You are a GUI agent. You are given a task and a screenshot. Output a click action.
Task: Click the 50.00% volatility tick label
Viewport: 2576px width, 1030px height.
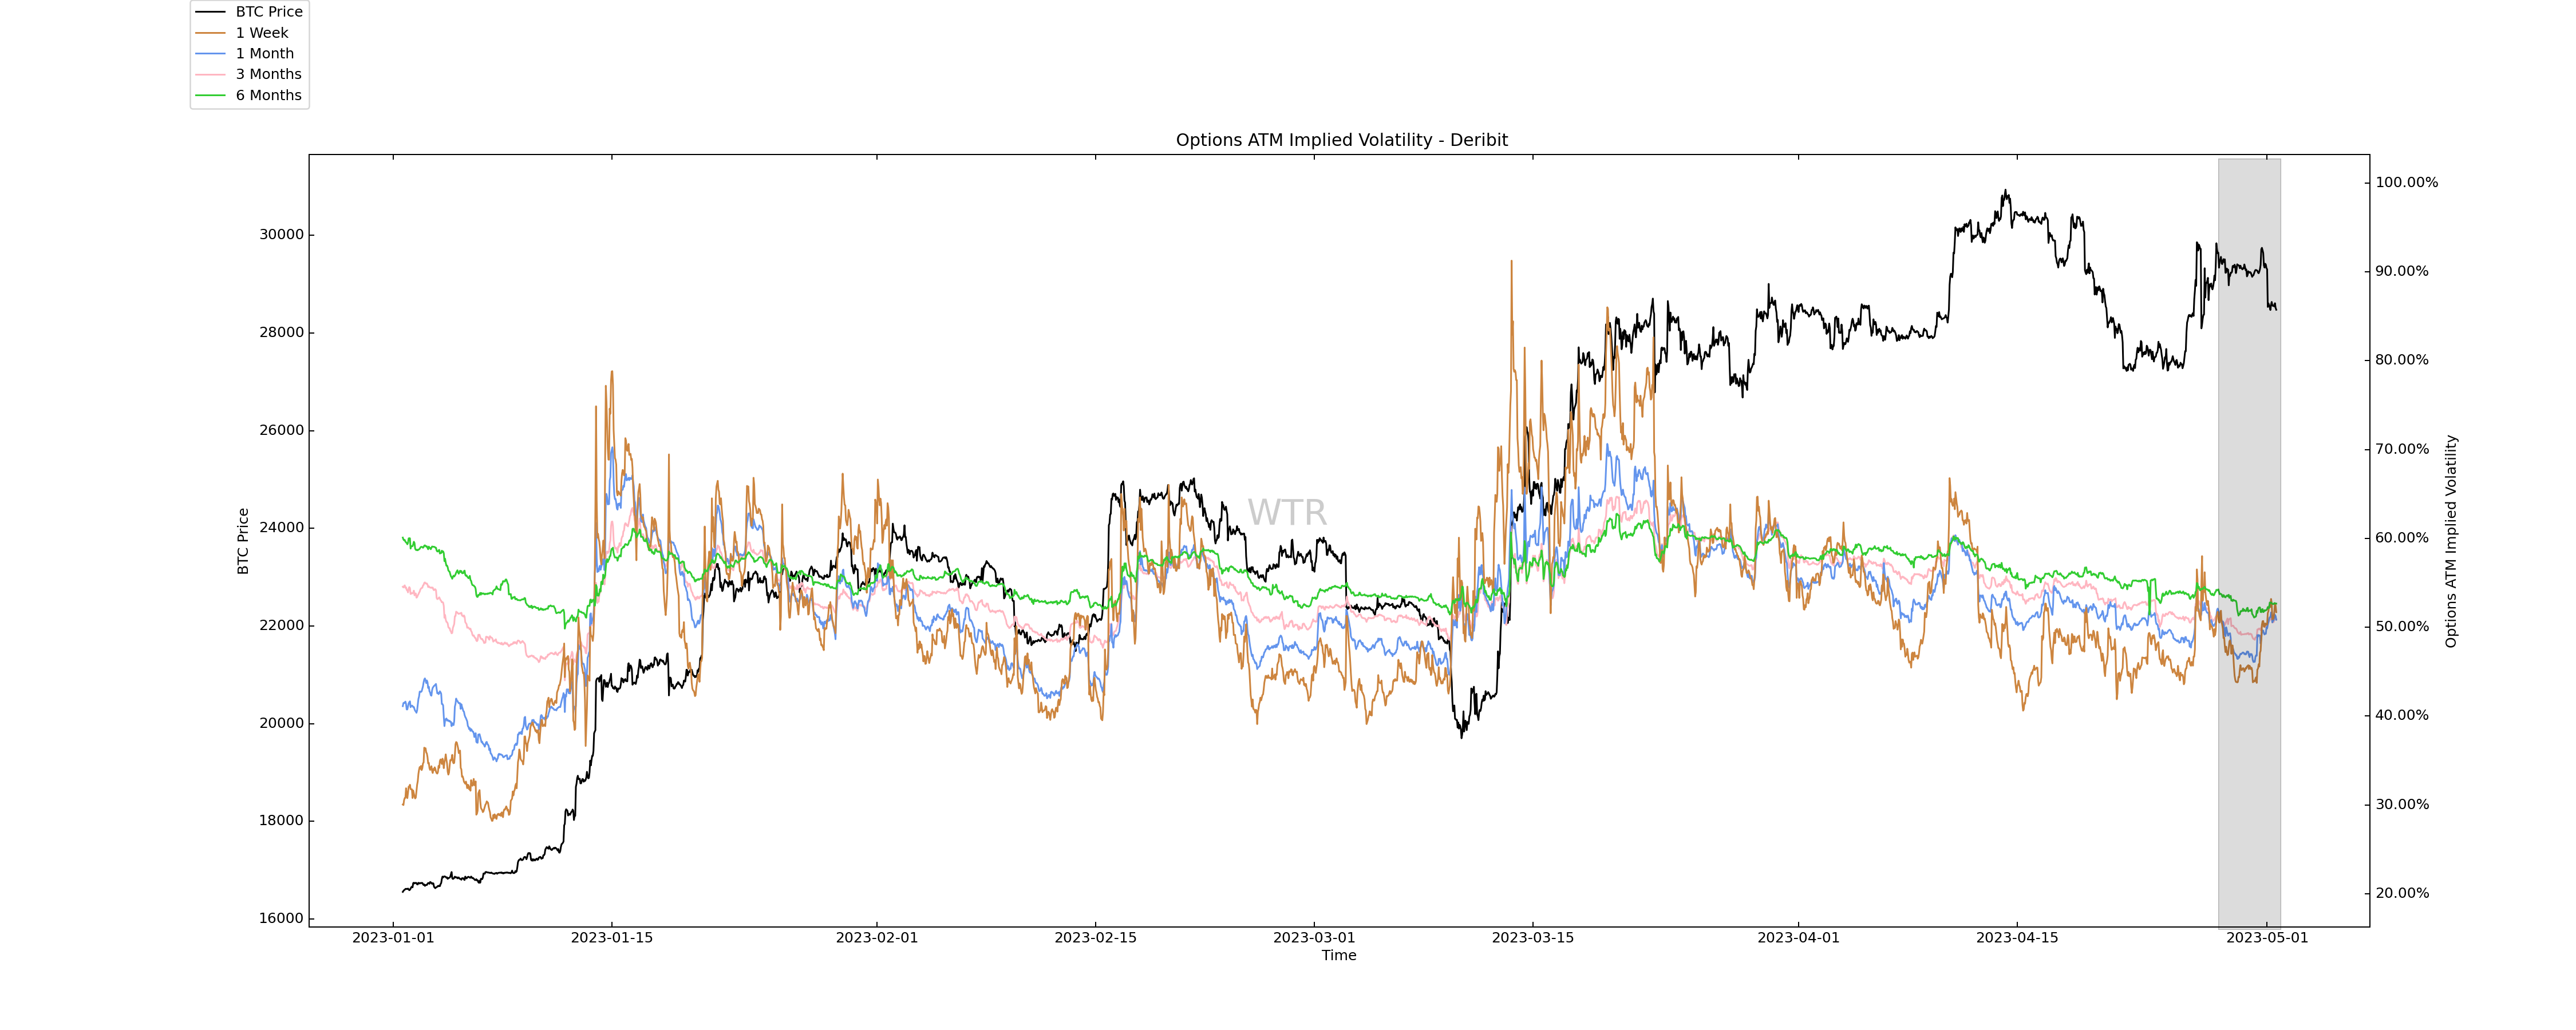pos(2402,627)
